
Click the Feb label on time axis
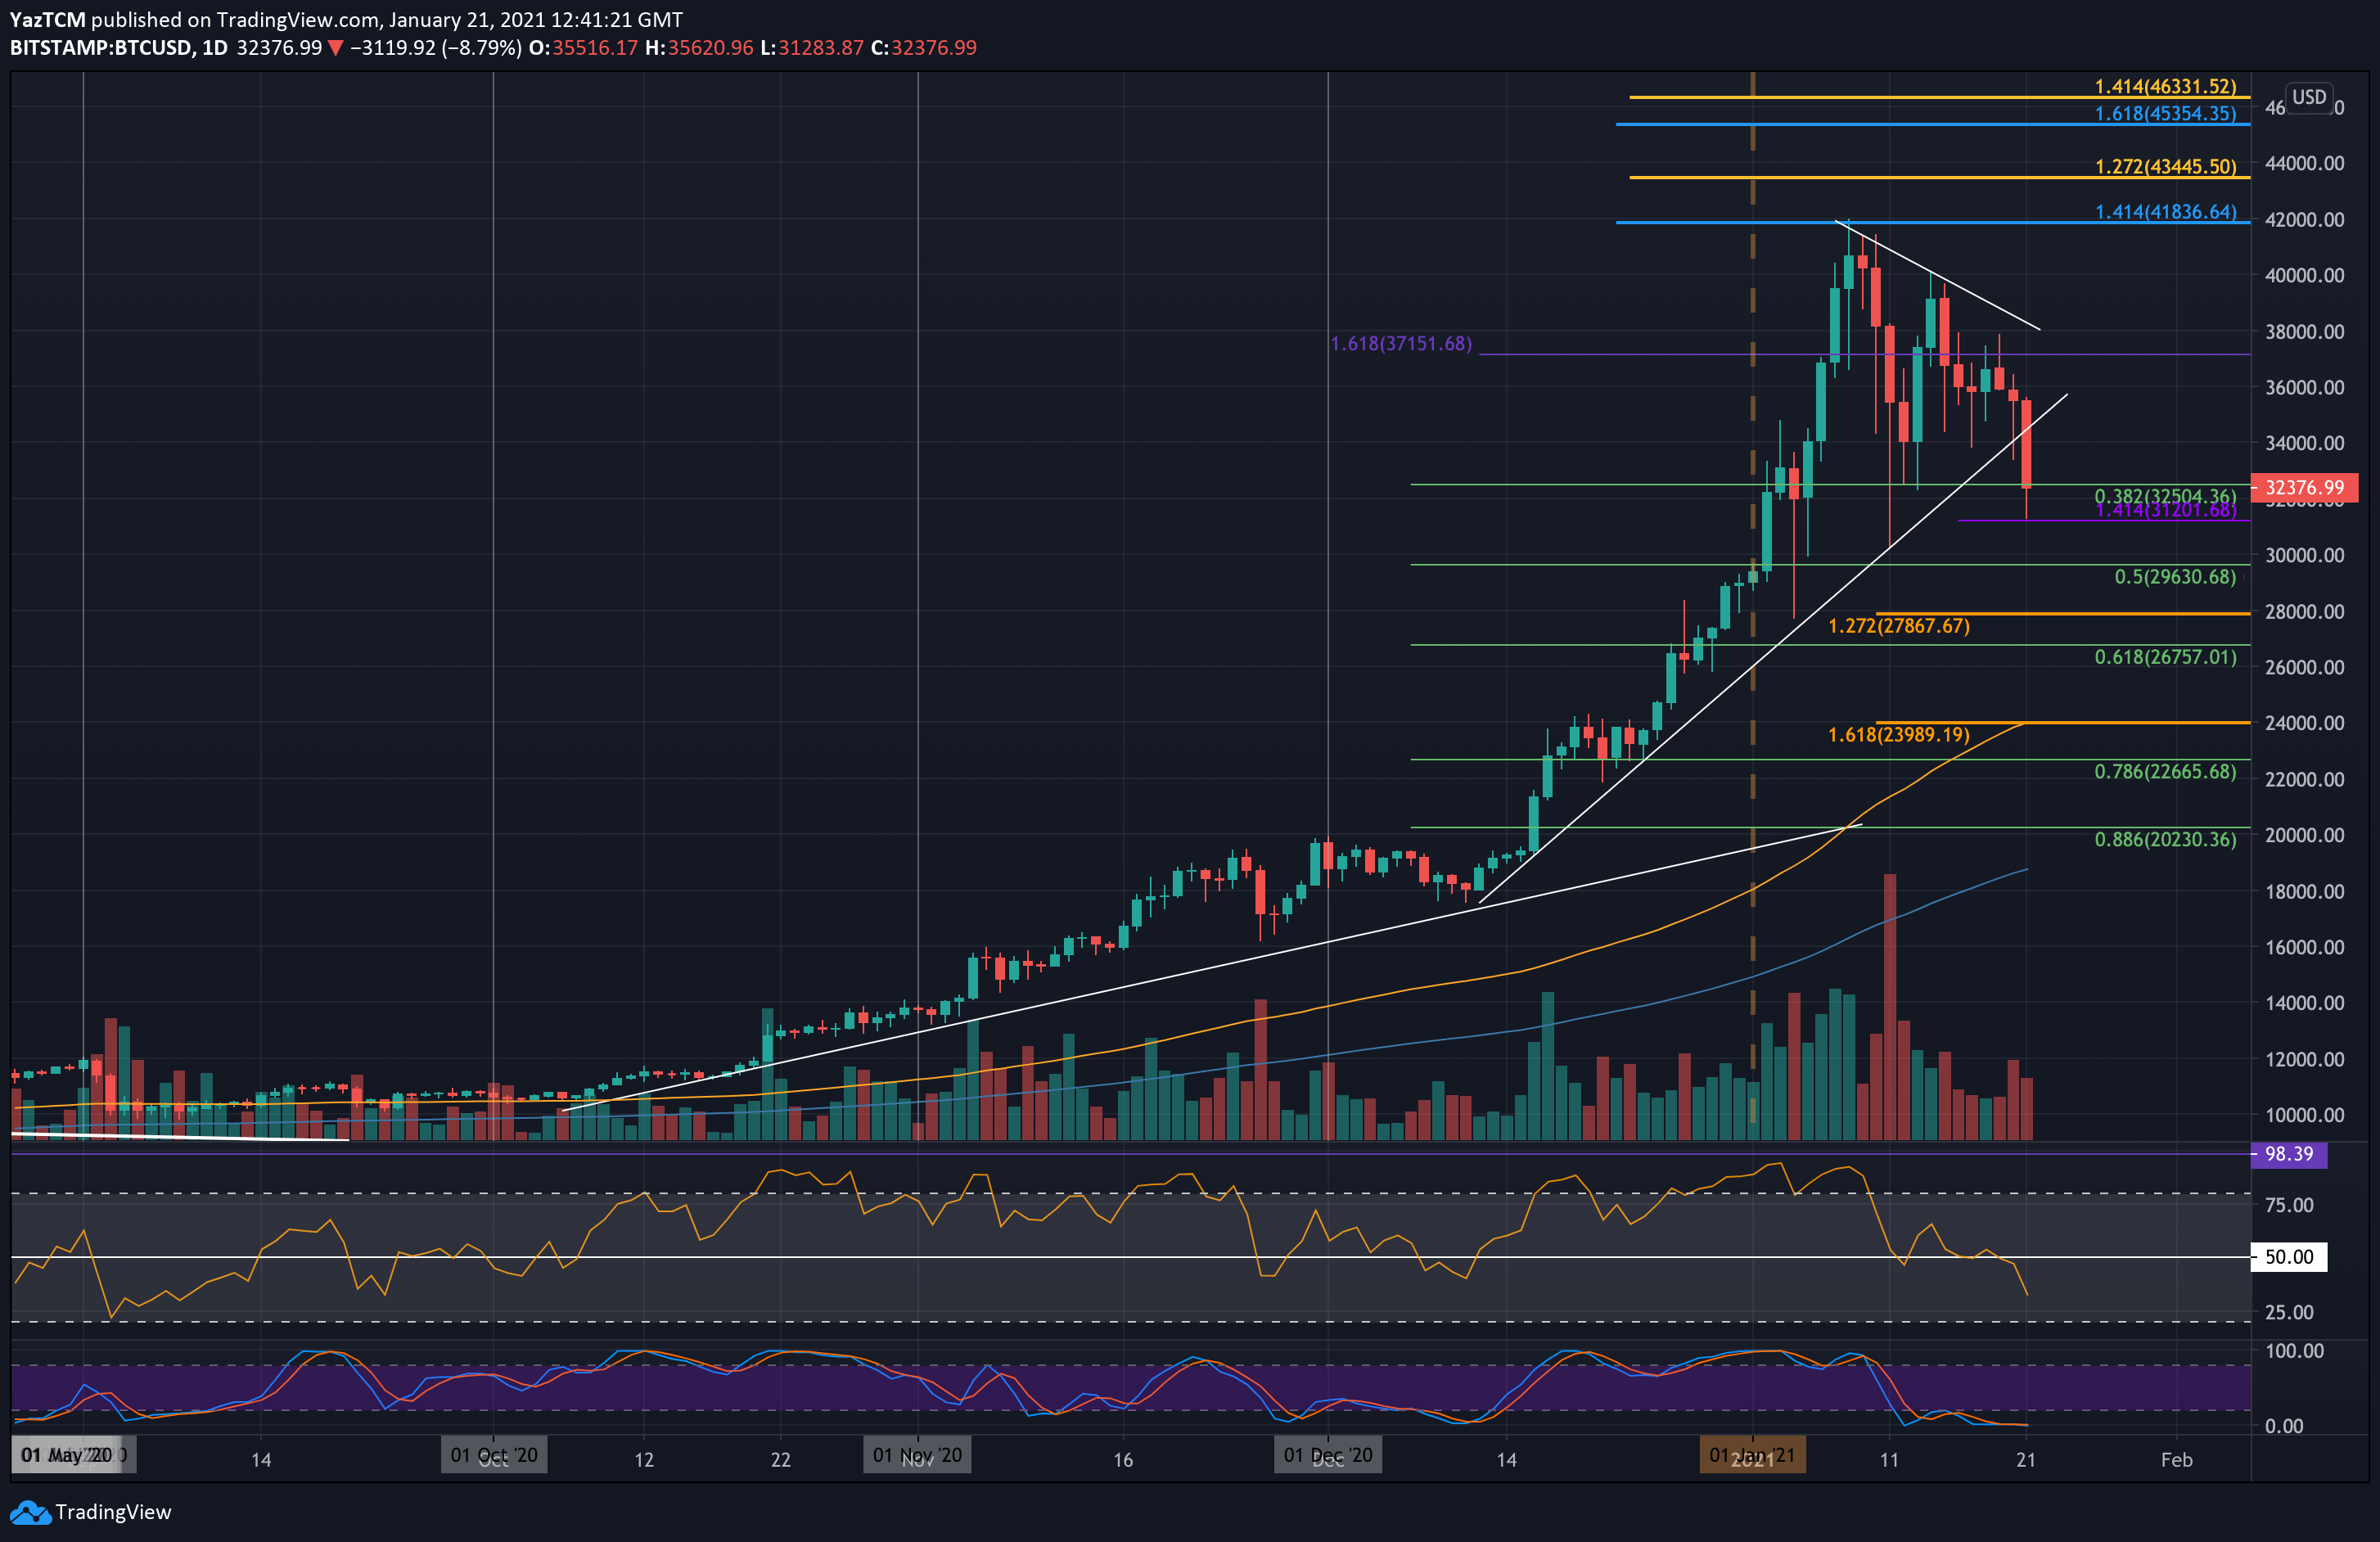coord(2177,1460)
